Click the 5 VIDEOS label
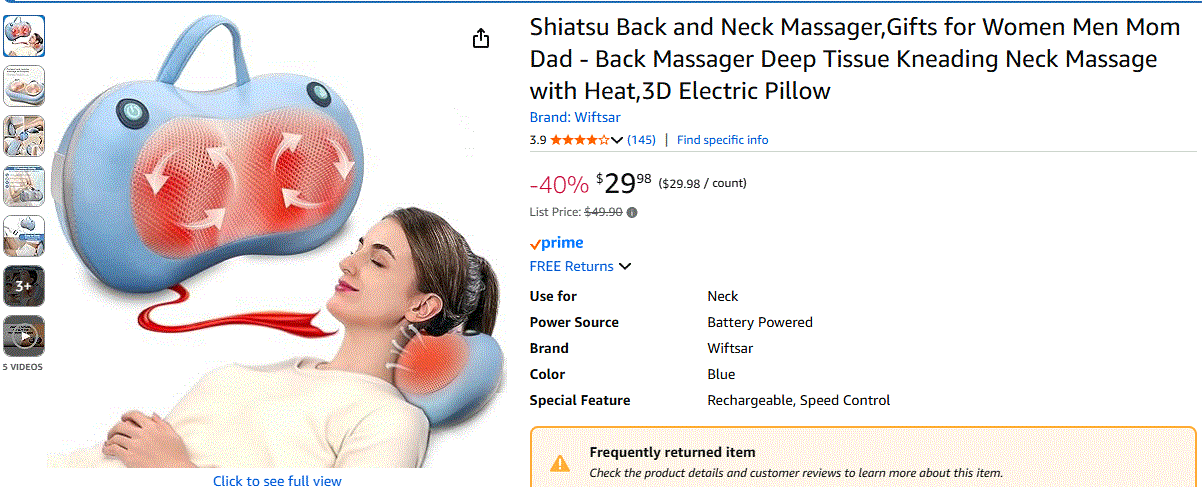 coord(23,367)
